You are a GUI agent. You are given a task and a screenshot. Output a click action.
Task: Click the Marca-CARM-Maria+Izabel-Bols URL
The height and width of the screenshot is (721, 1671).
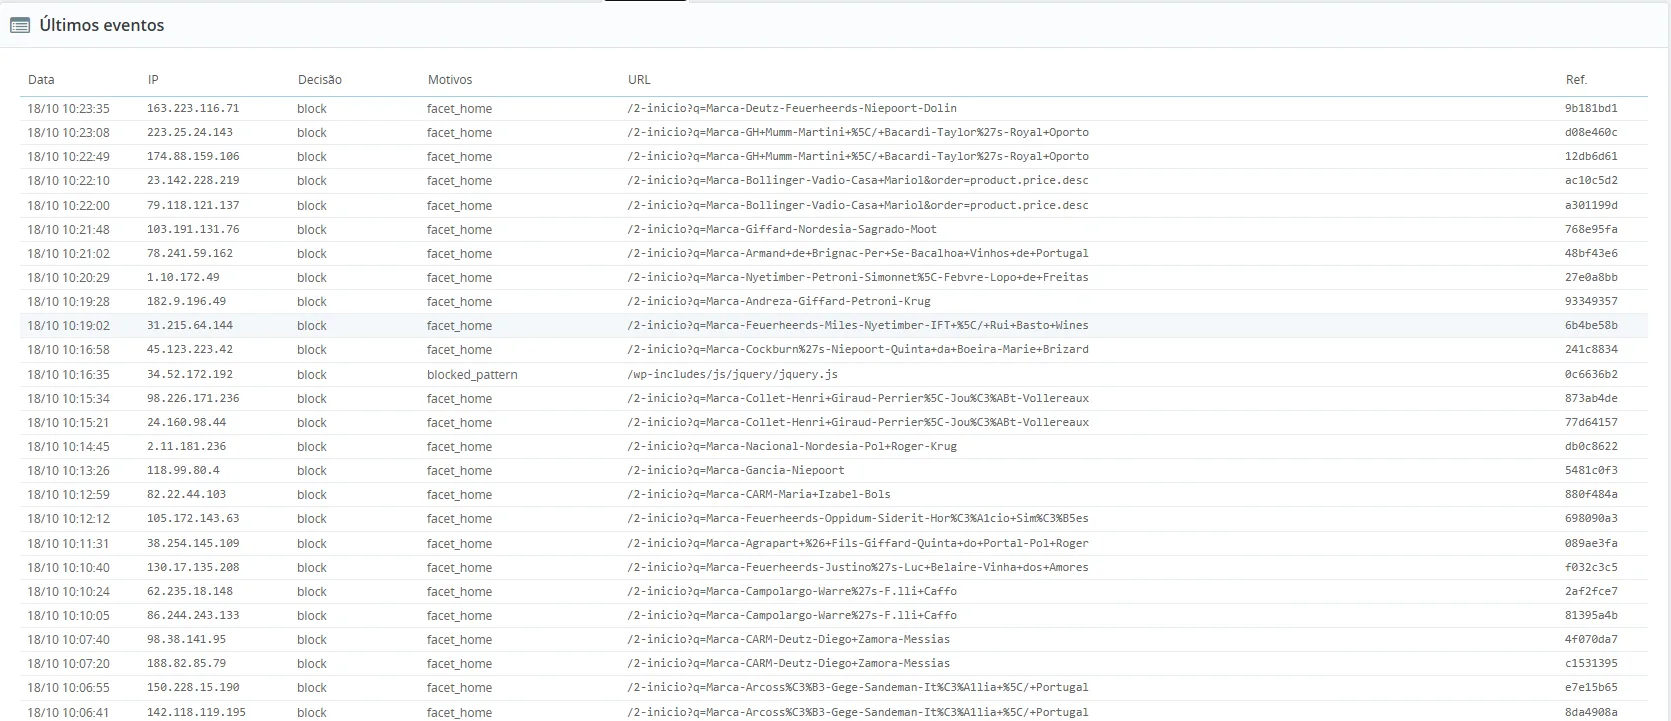[759, 494]
